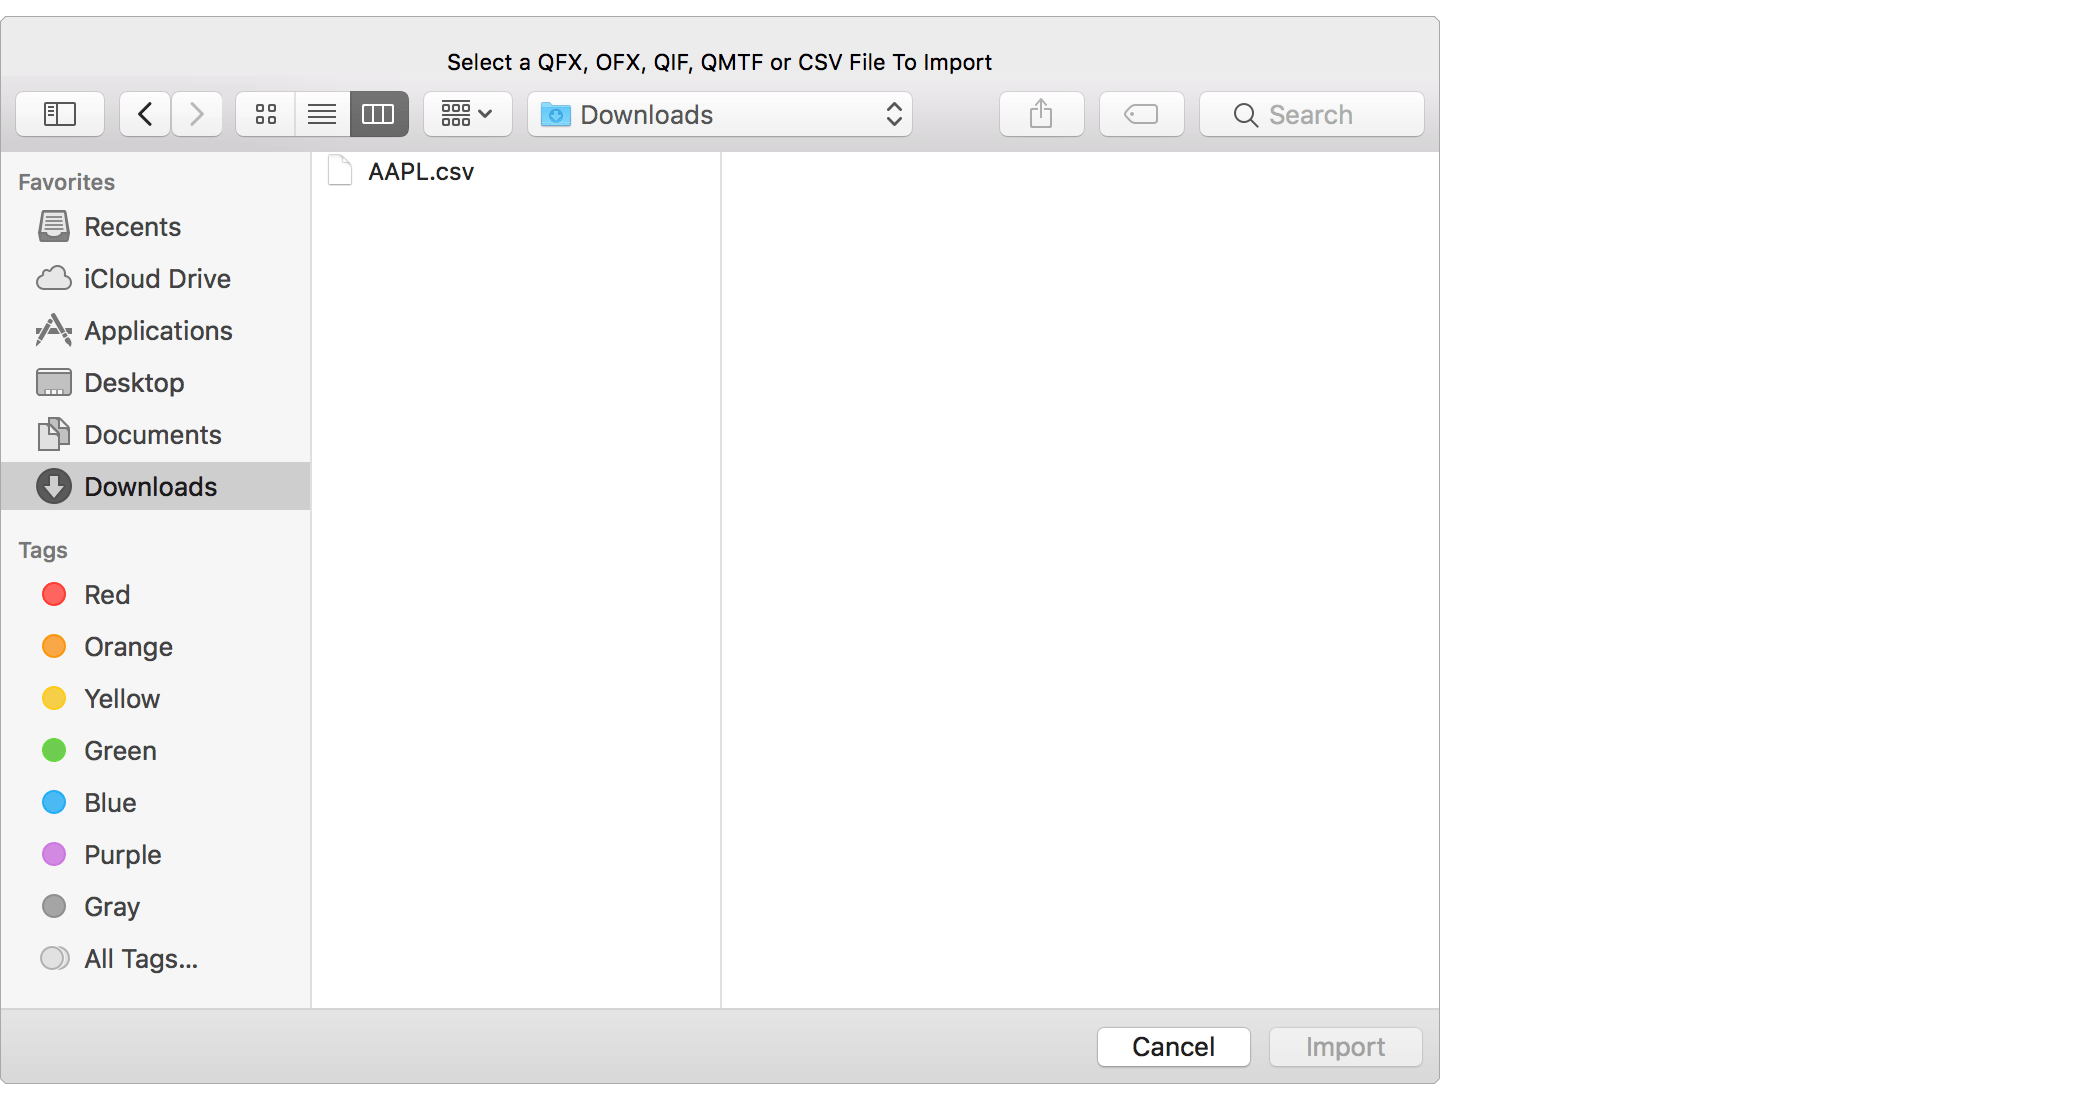Click the Import button
The image size is (2100, 1100).
tap(1345, 1047)
